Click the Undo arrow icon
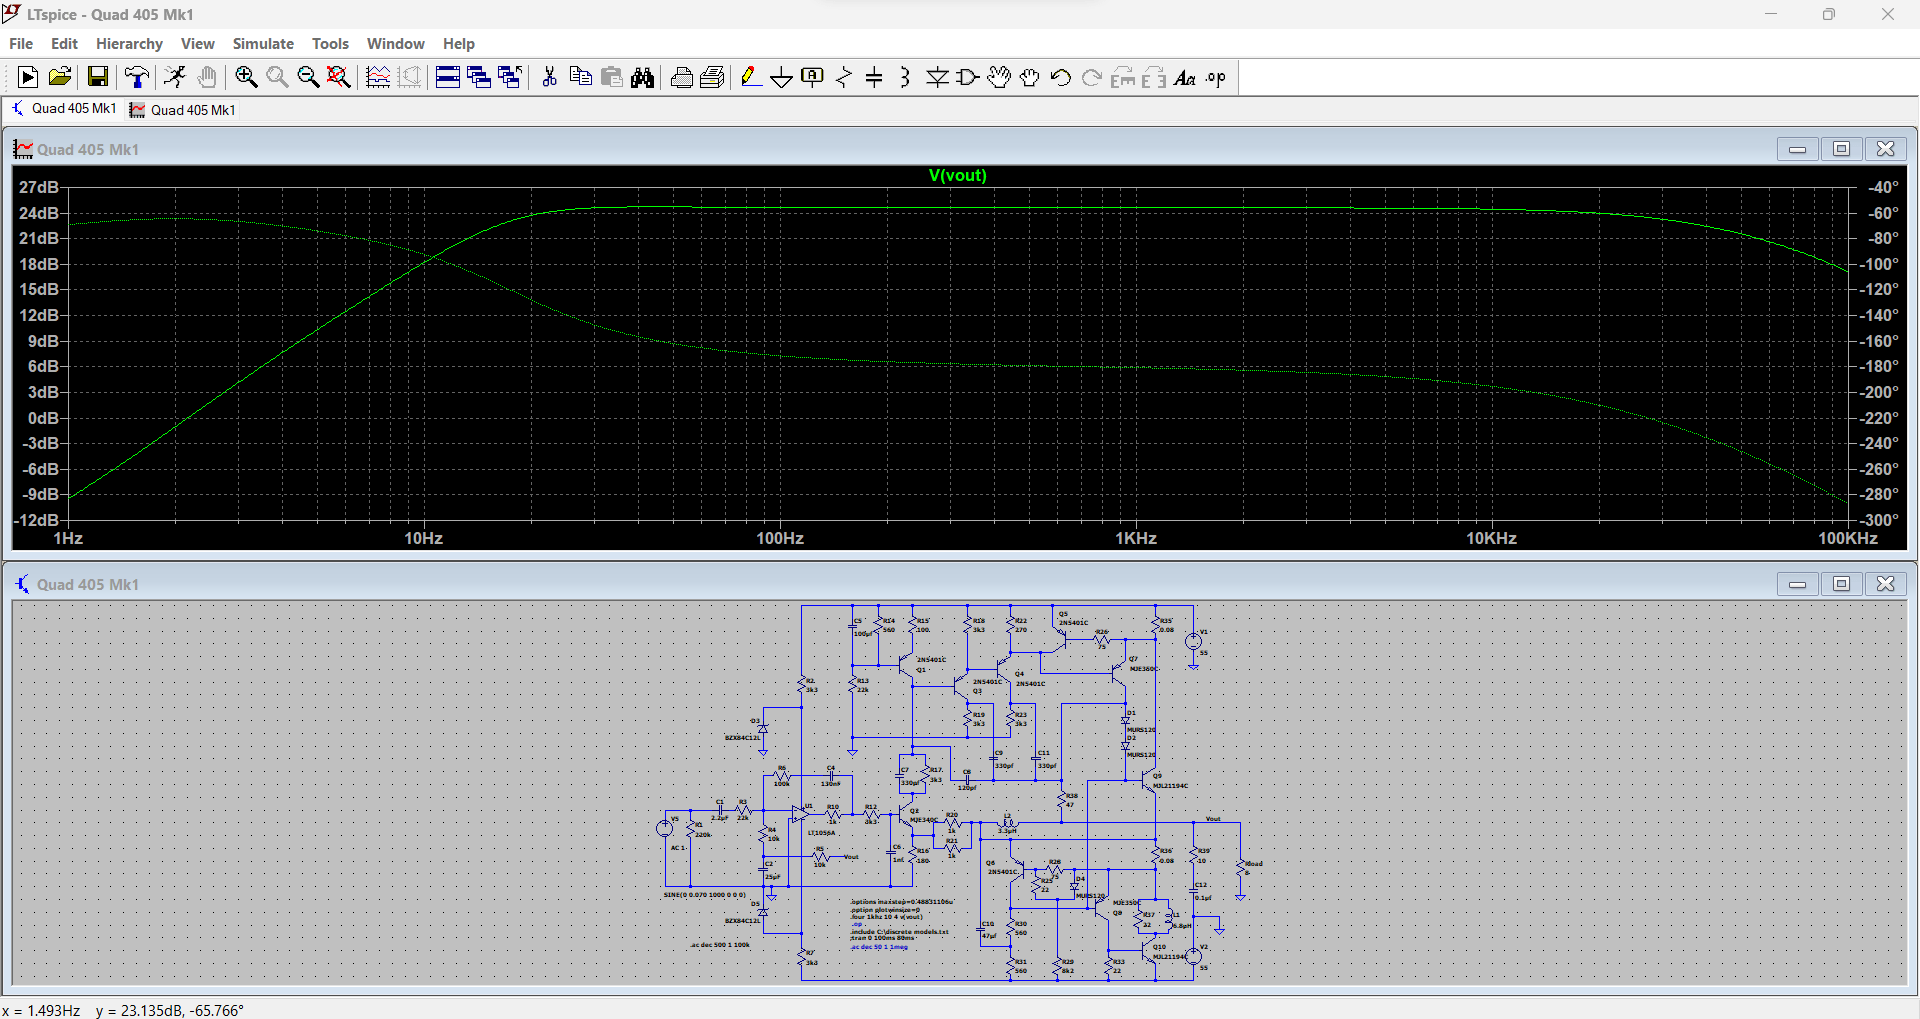Image resolution: width=1920 pixels, height=1019 pixels. click(1061, 77)
